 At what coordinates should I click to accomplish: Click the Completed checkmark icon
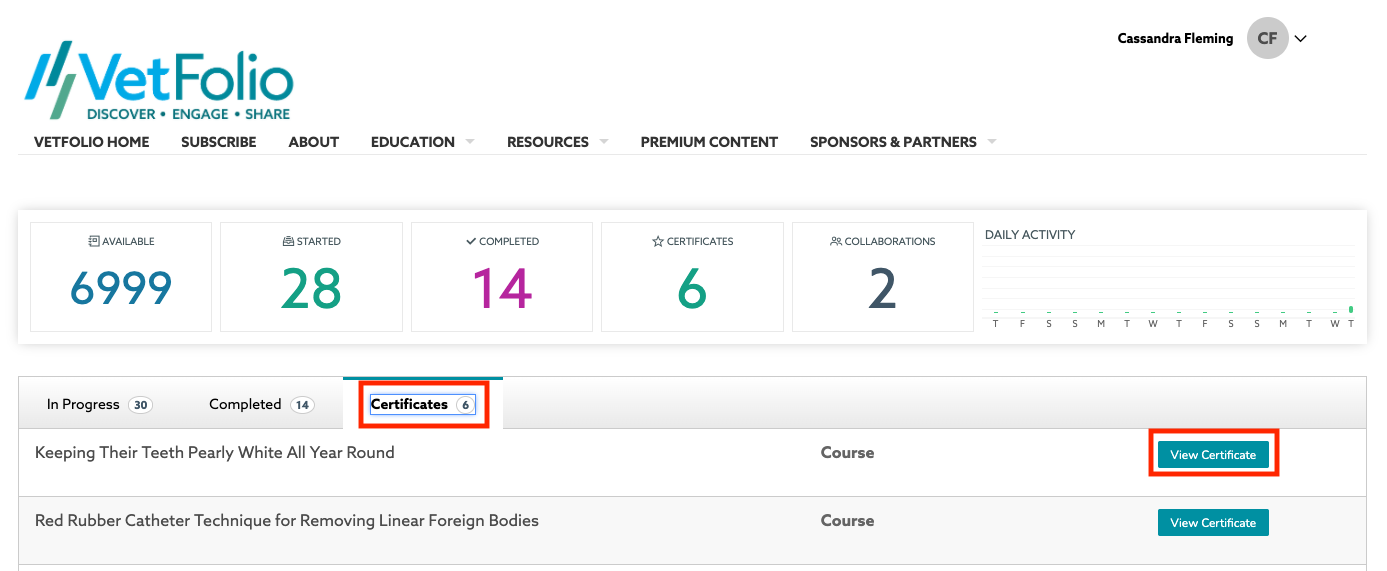pos(471,241)
